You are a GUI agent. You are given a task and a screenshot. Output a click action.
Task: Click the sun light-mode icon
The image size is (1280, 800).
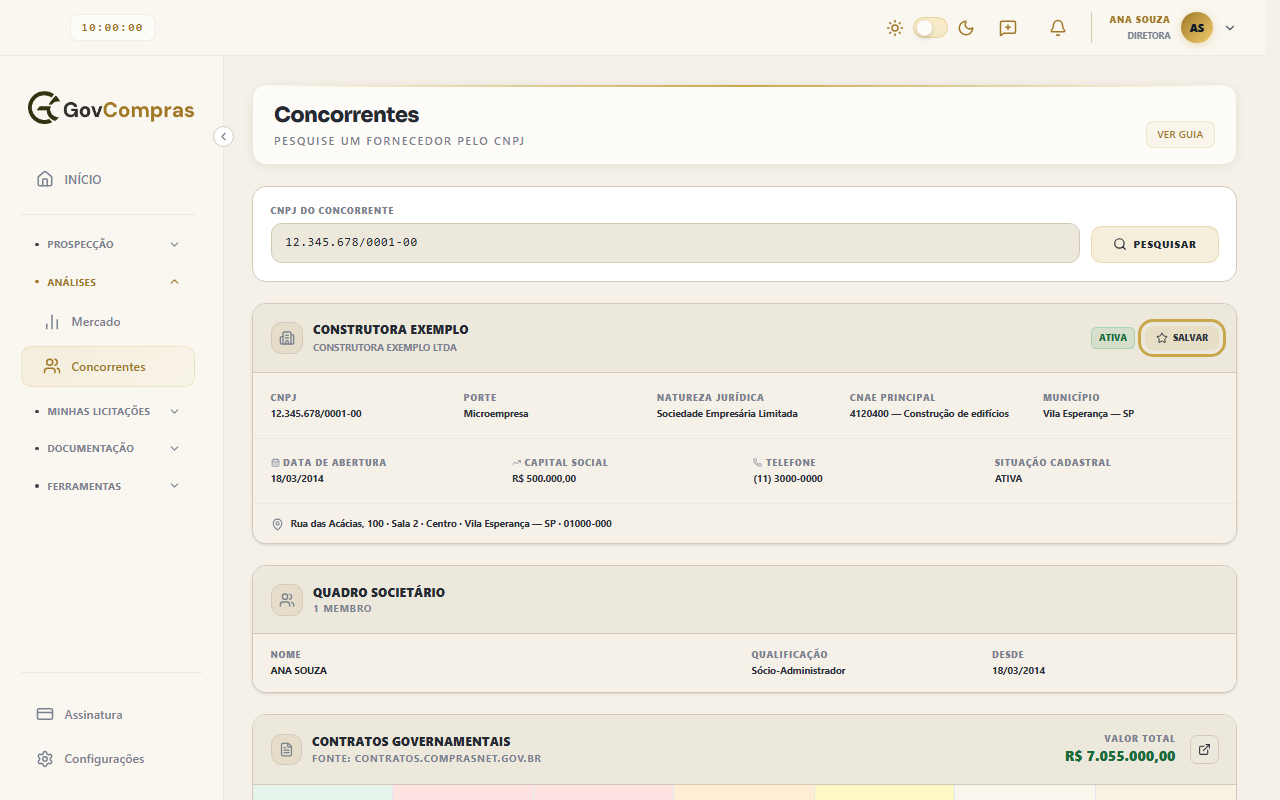(895, 28)
